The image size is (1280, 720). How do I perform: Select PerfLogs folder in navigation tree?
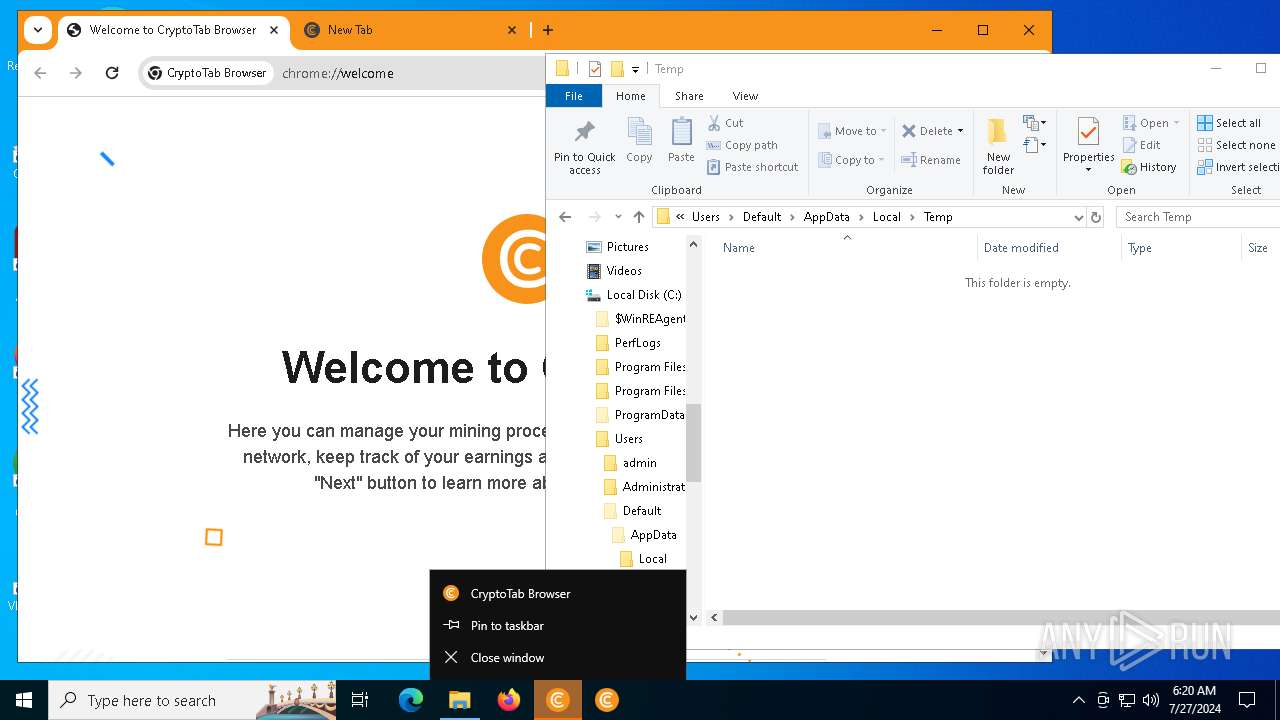(x=637, y=343)
